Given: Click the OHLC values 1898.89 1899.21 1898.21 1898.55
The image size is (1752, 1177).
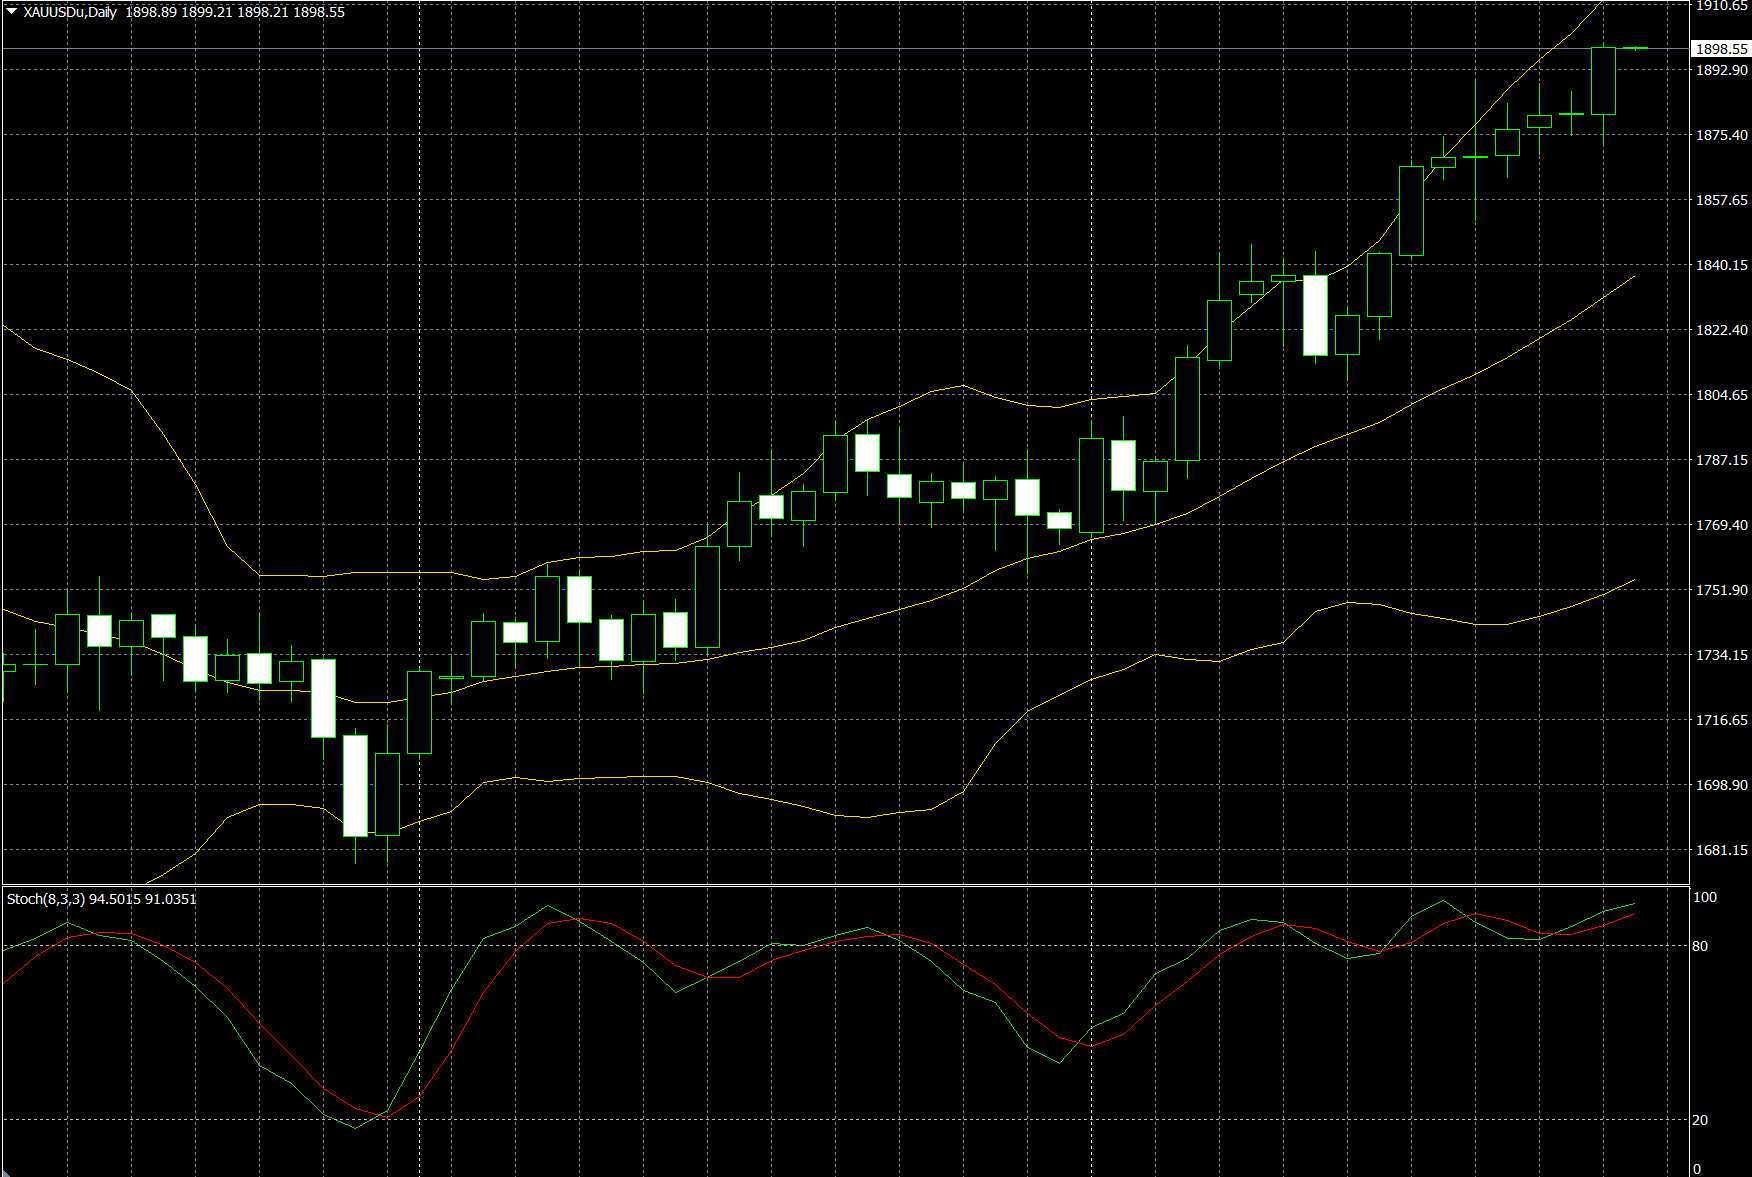Looking at the screenshot, I should point(235,12).
